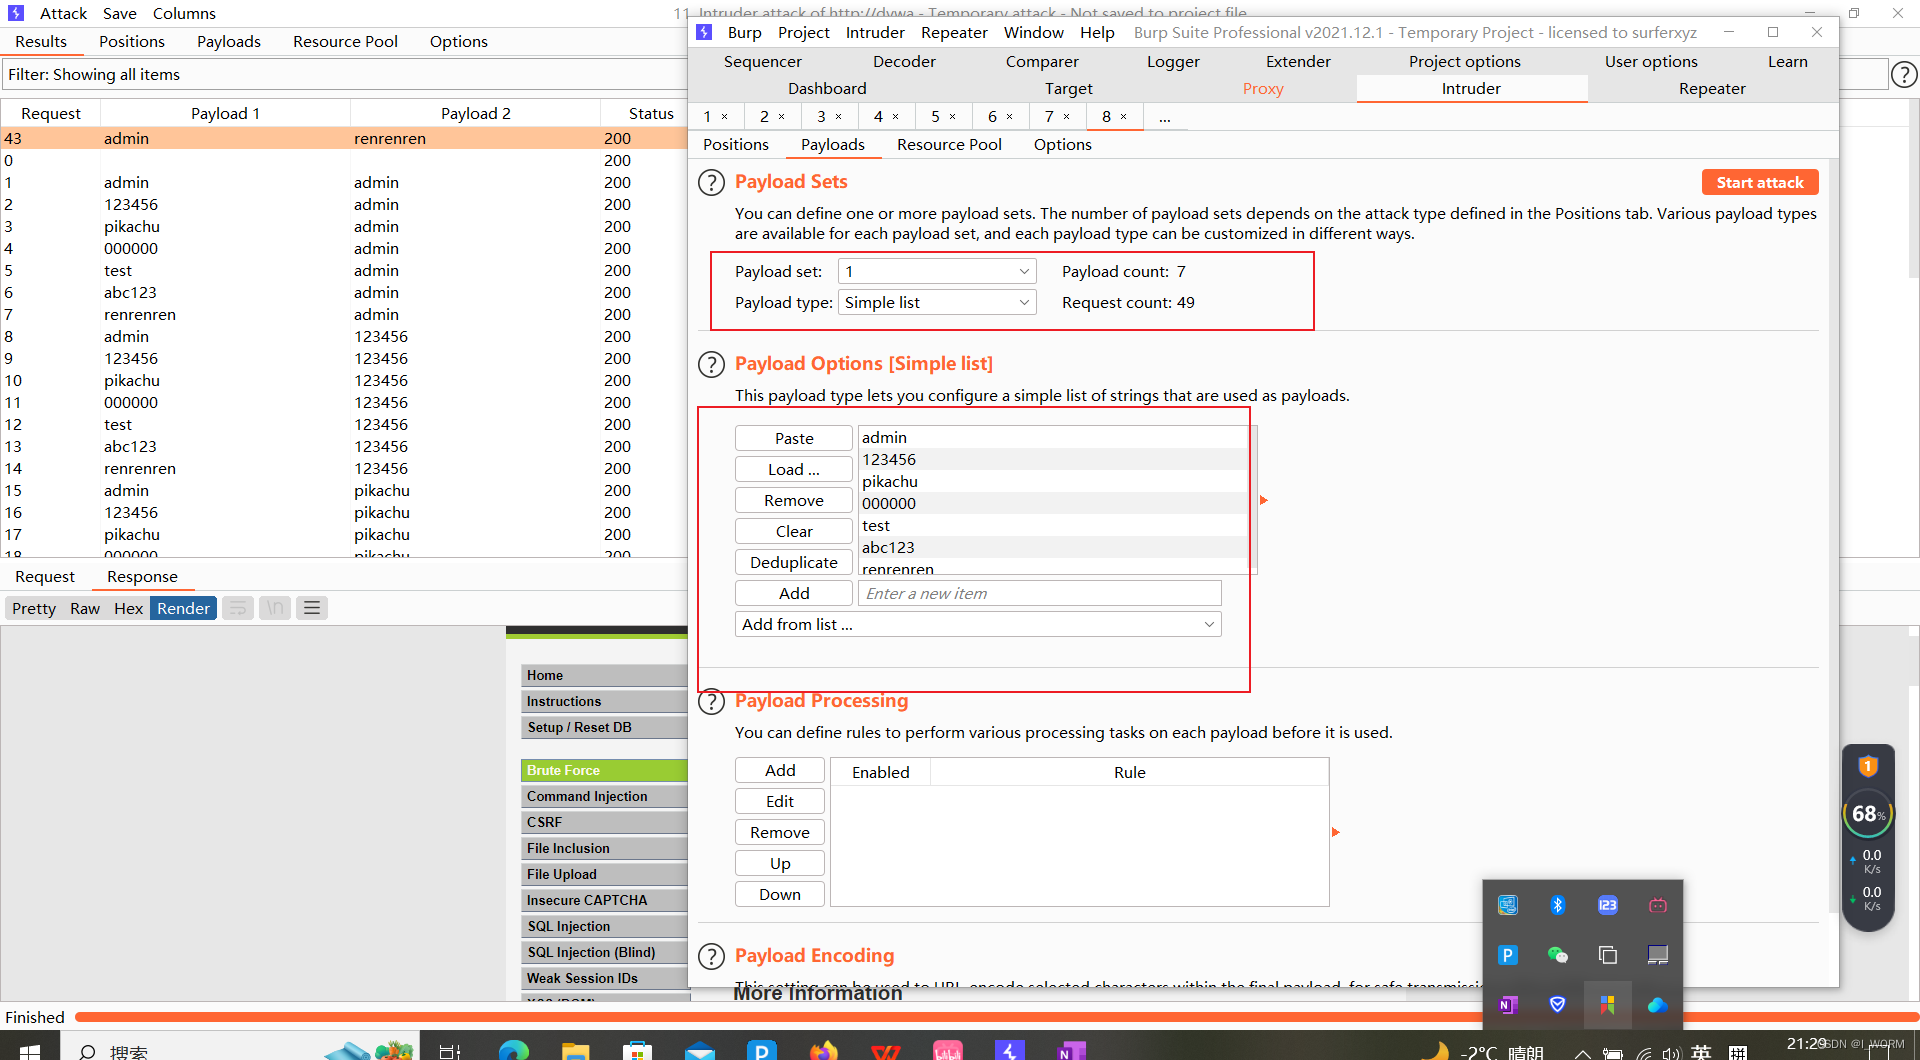
Task: Open the Repeater tab
Action: point(1712,89)
